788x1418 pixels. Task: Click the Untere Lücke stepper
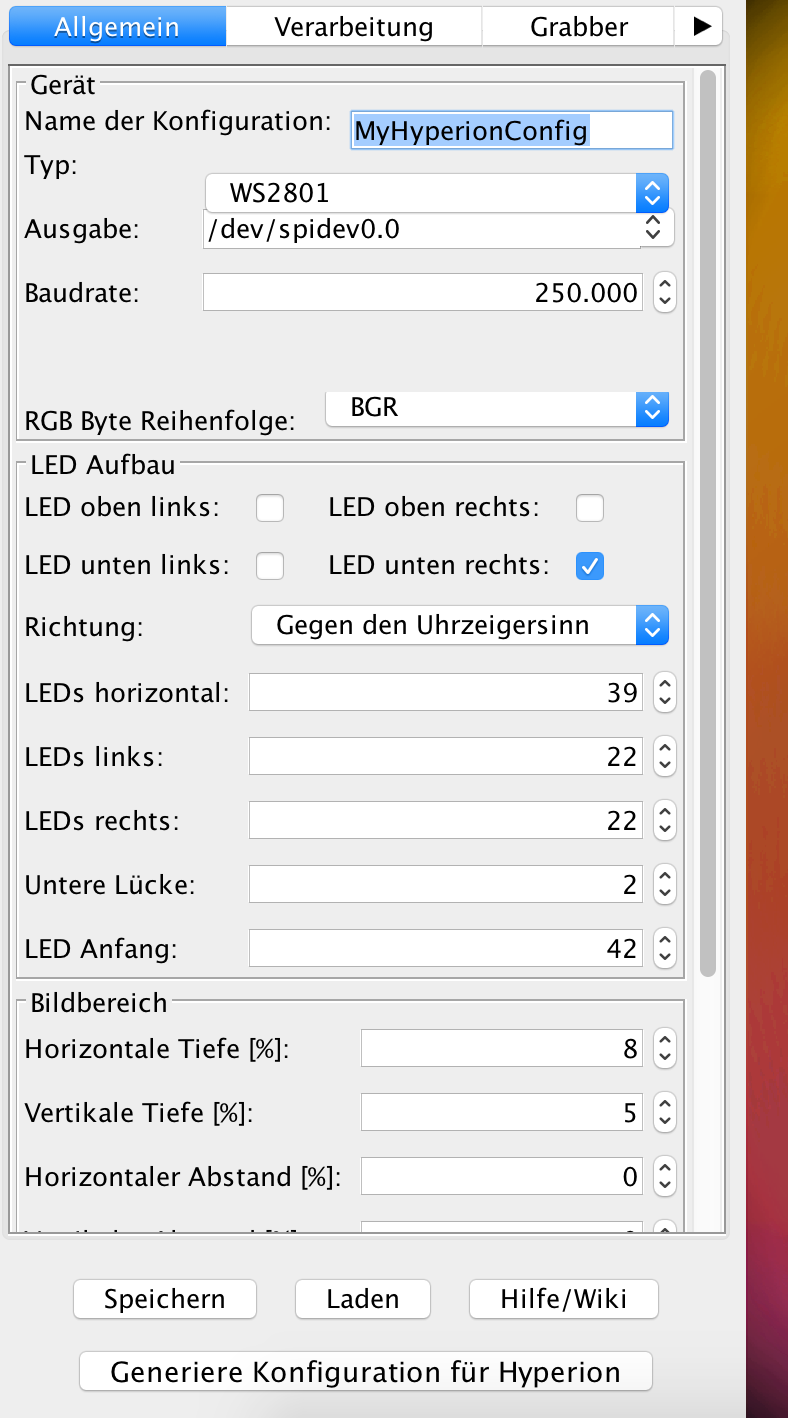664,884
